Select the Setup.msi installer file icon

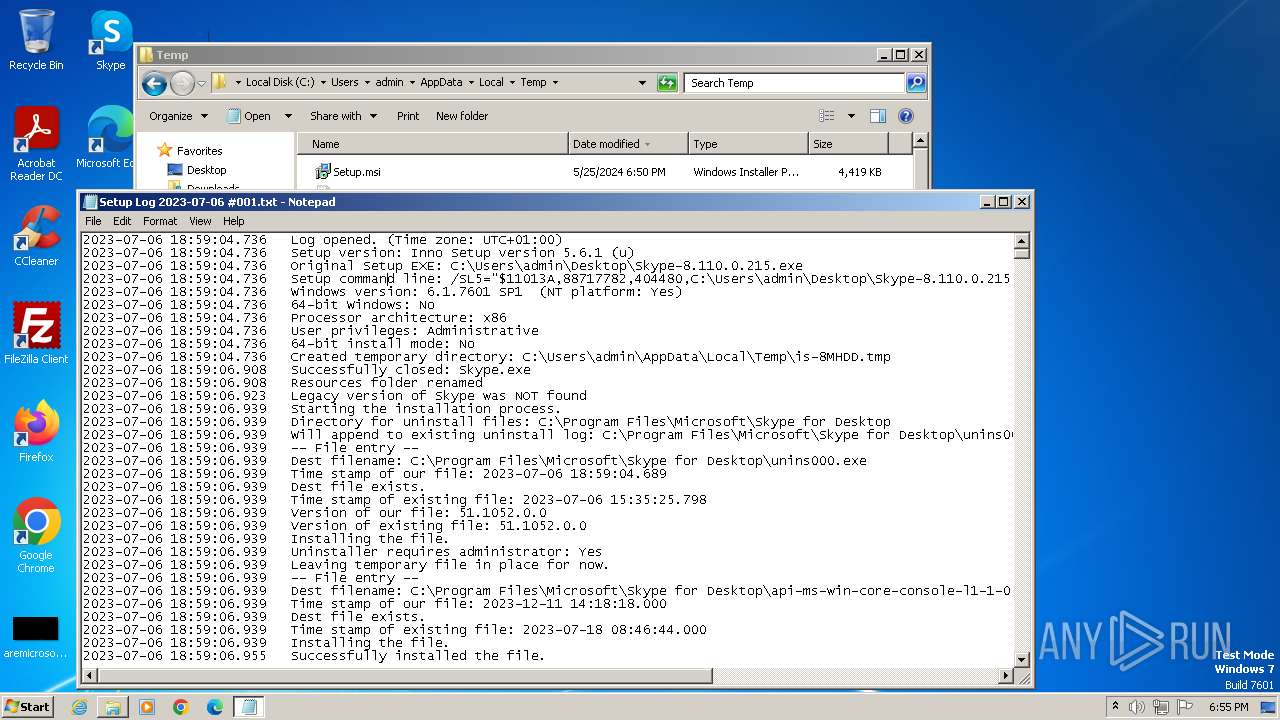323,172
